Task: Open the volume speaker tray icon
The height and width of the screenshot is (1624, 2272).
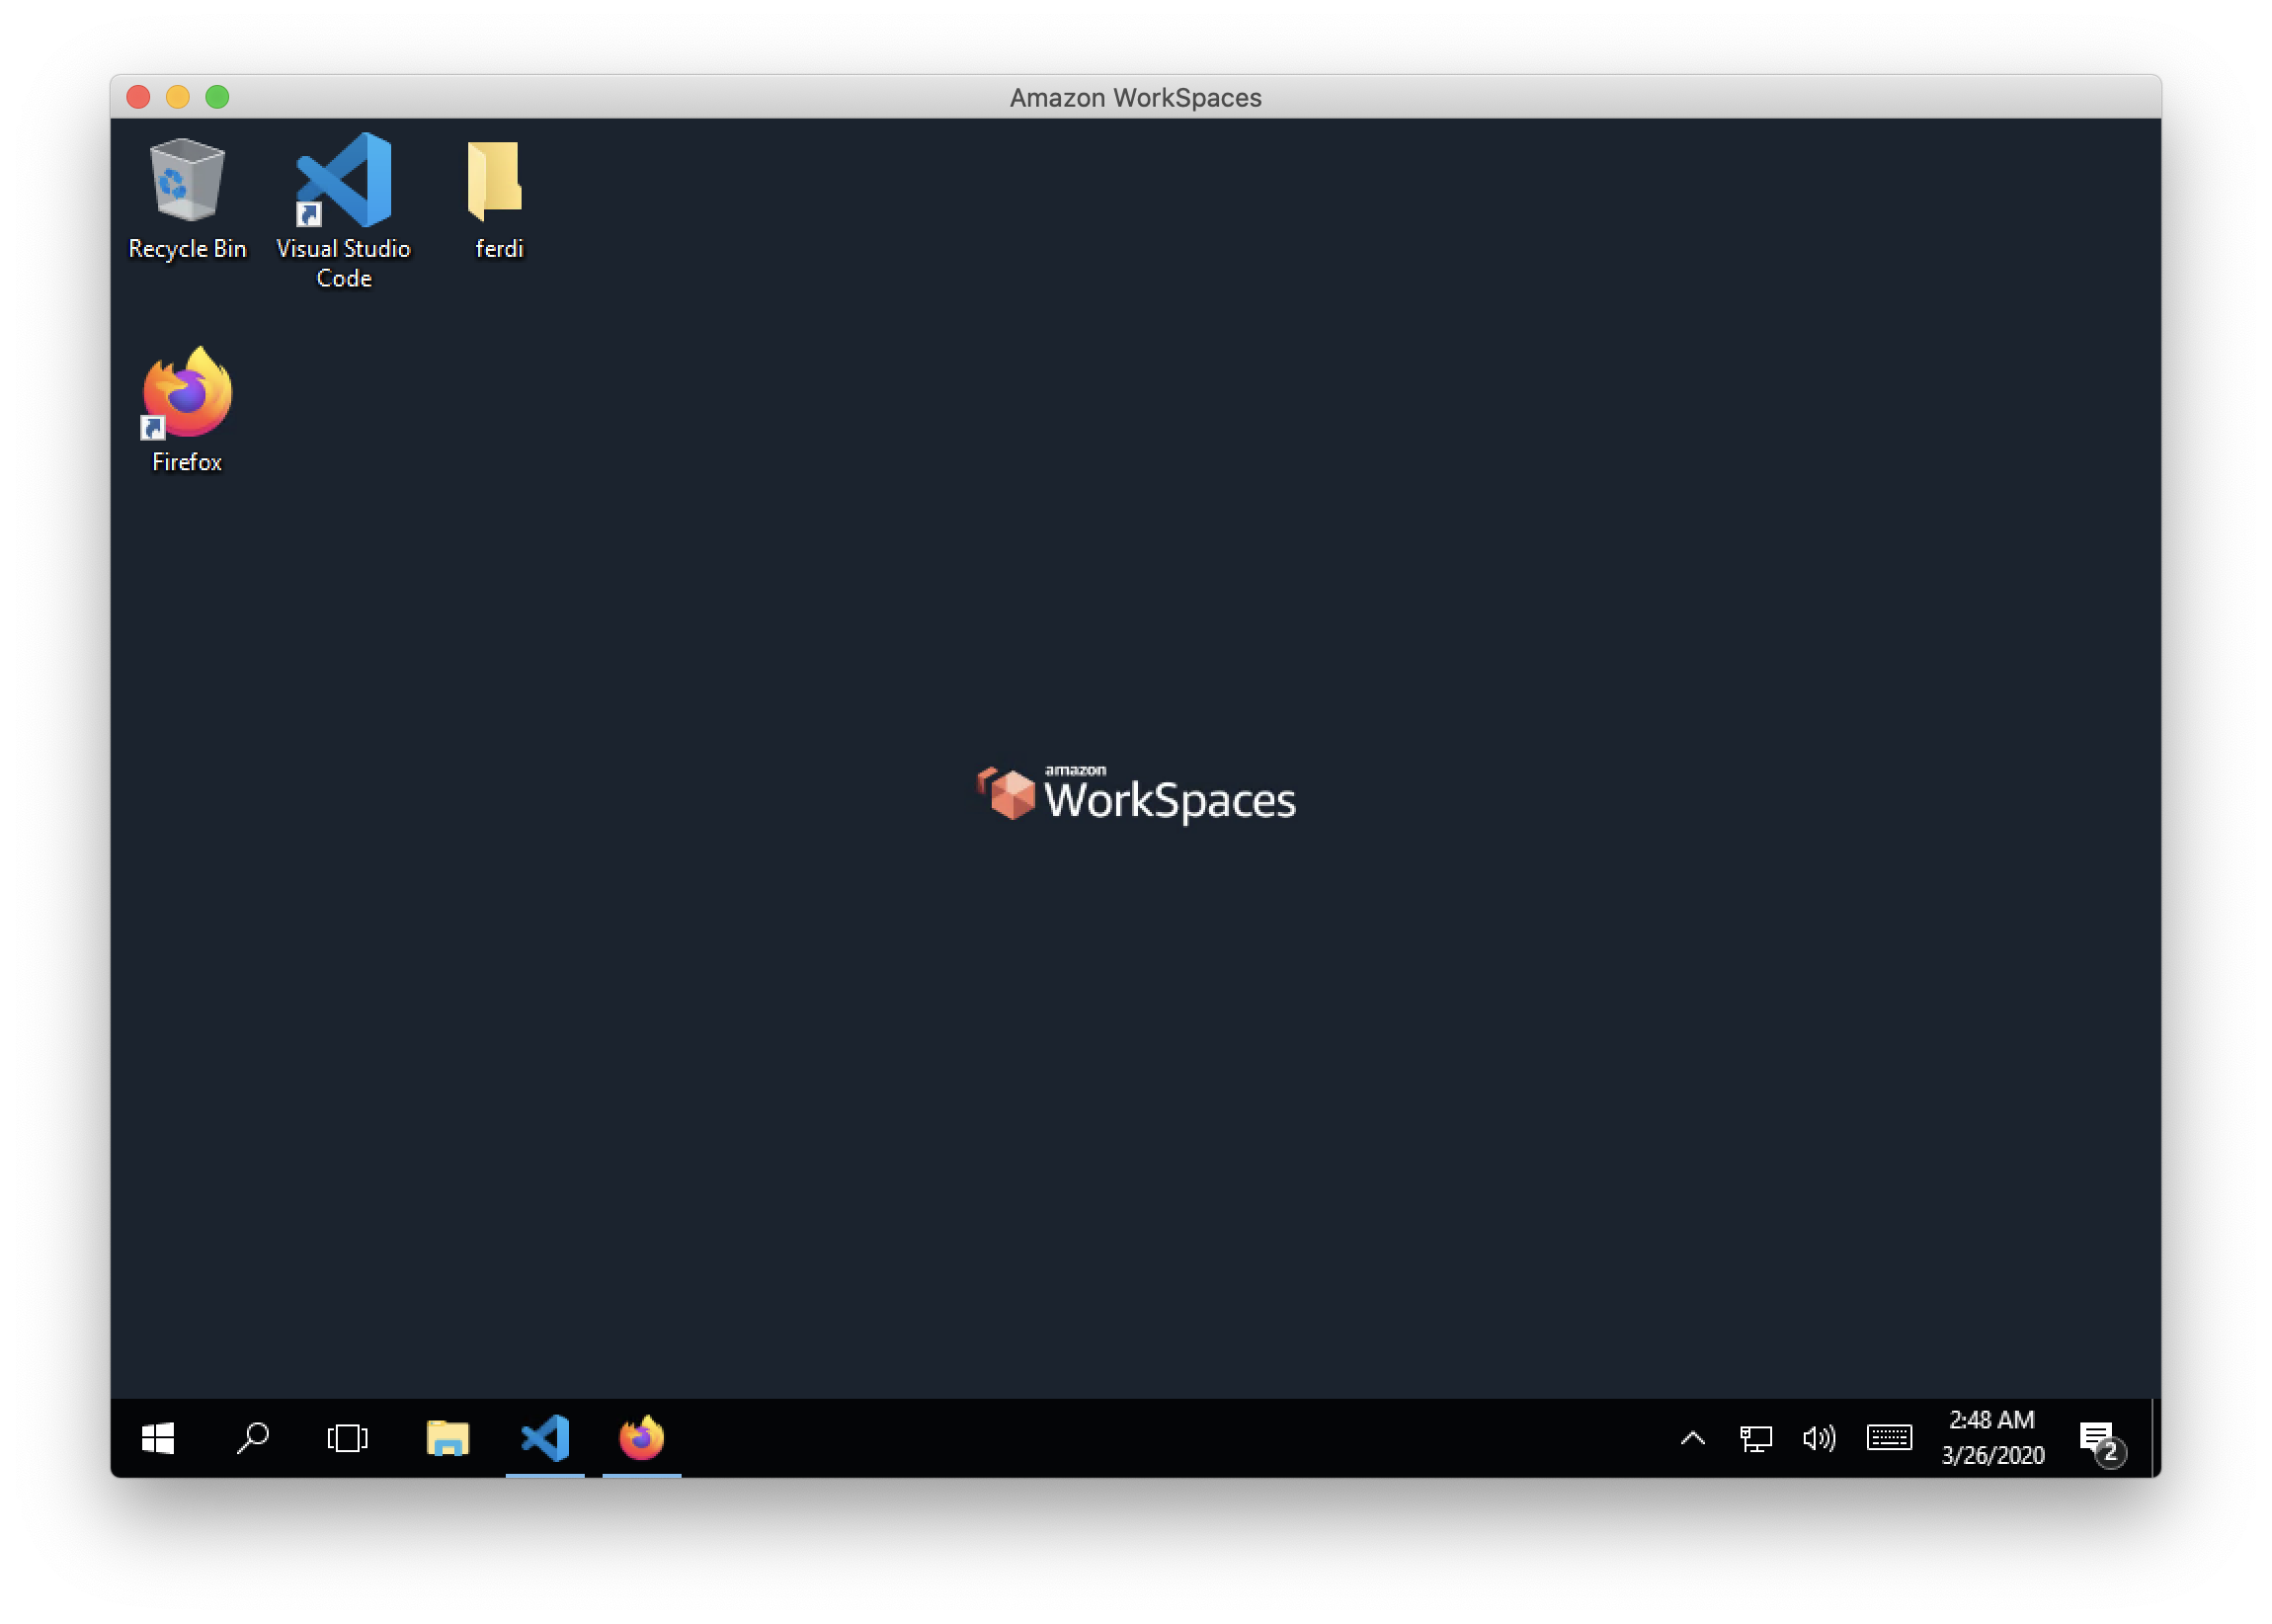Action: coord(1818,1438)
